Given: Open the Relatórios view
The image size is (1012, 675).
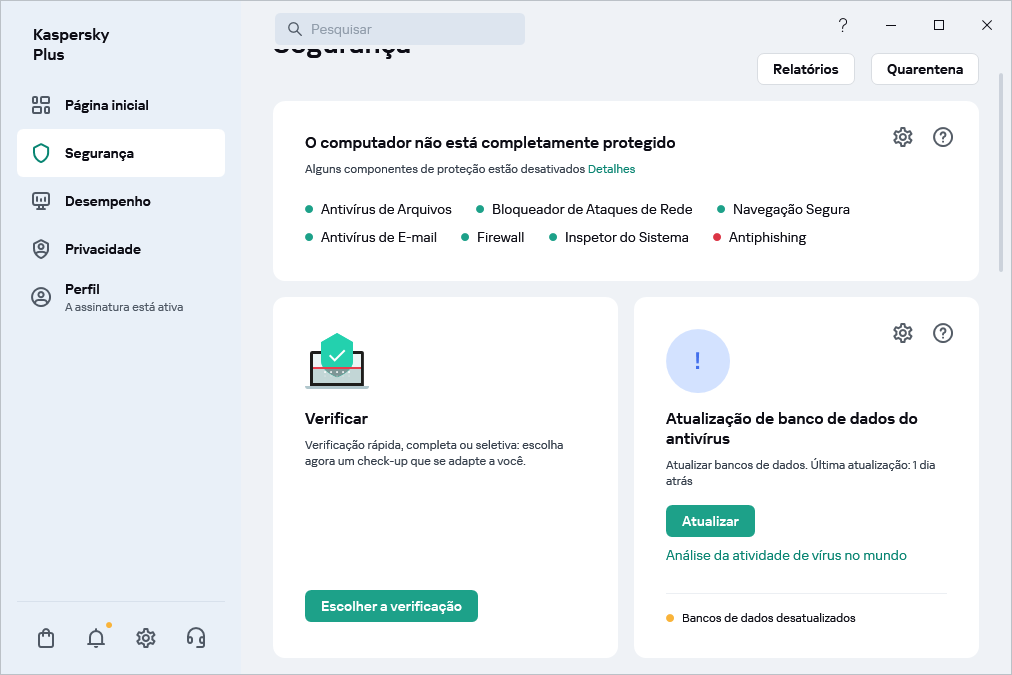Looking at the screenshot, I should [805, 69].
